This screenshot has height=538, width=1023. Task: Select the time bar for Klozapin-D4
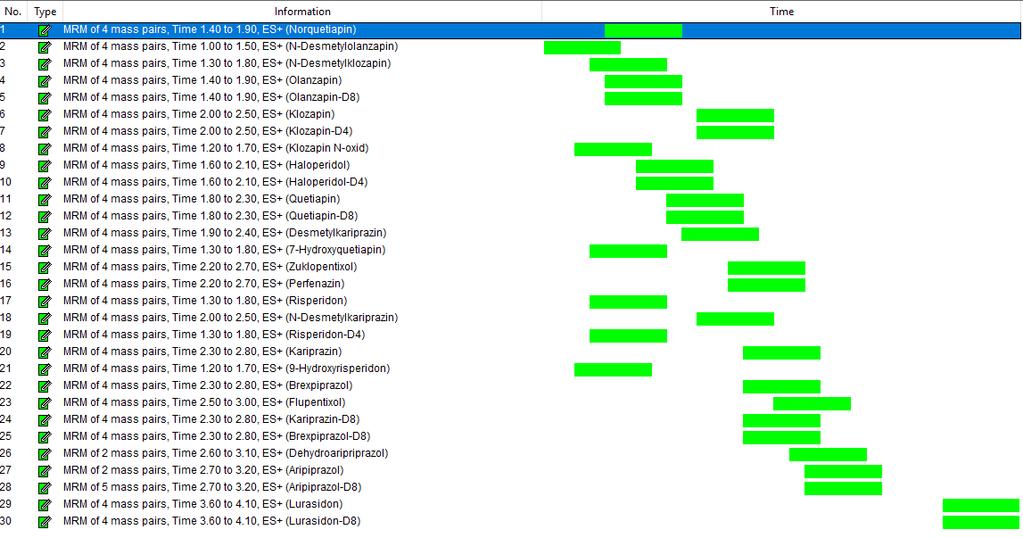pyautogui.click(x=735, y=132)
